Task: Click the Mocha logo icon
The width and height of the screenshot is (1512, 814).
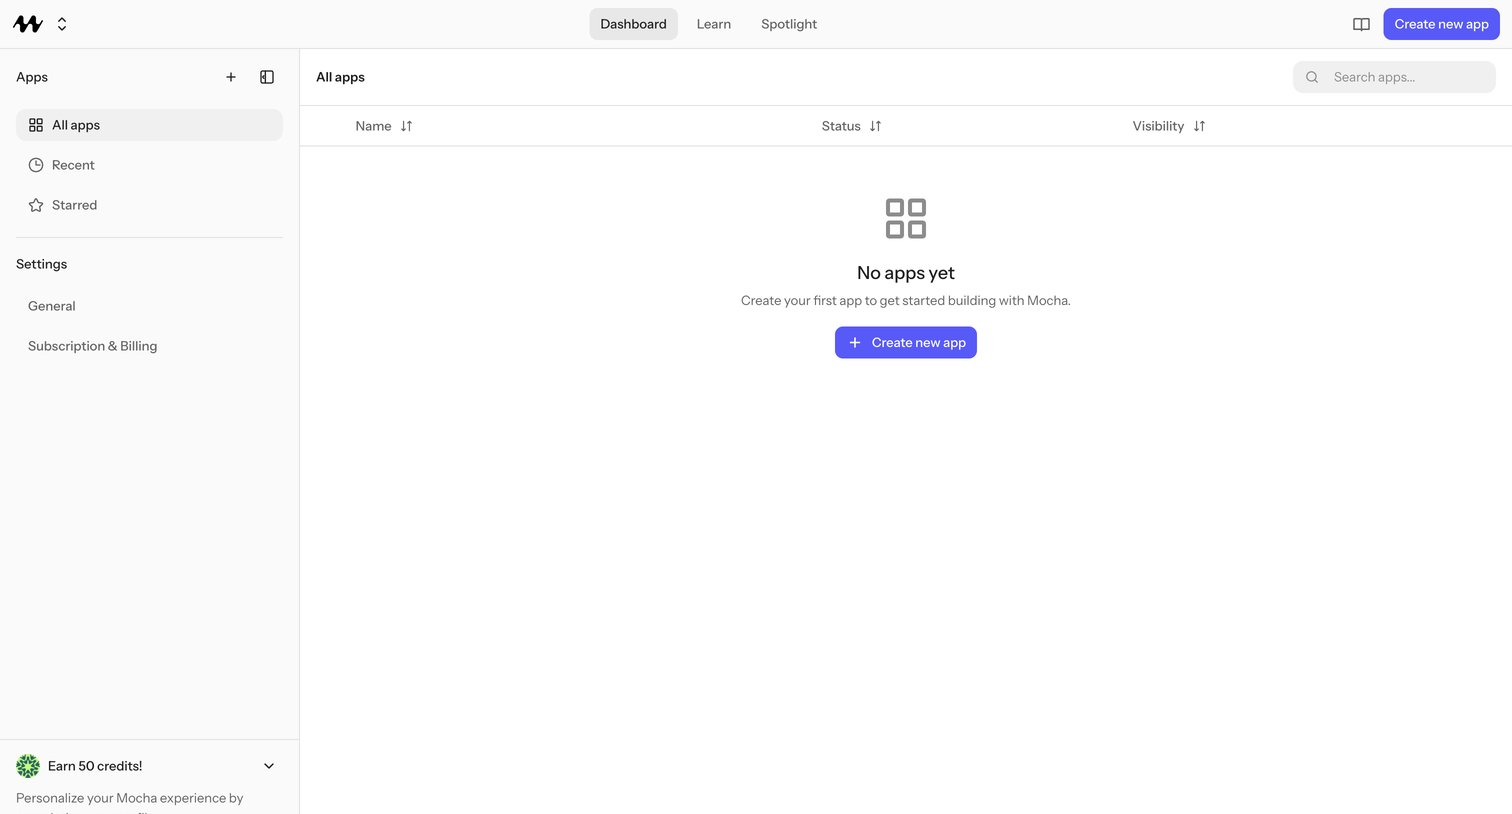Action: [x=28, y=24]
